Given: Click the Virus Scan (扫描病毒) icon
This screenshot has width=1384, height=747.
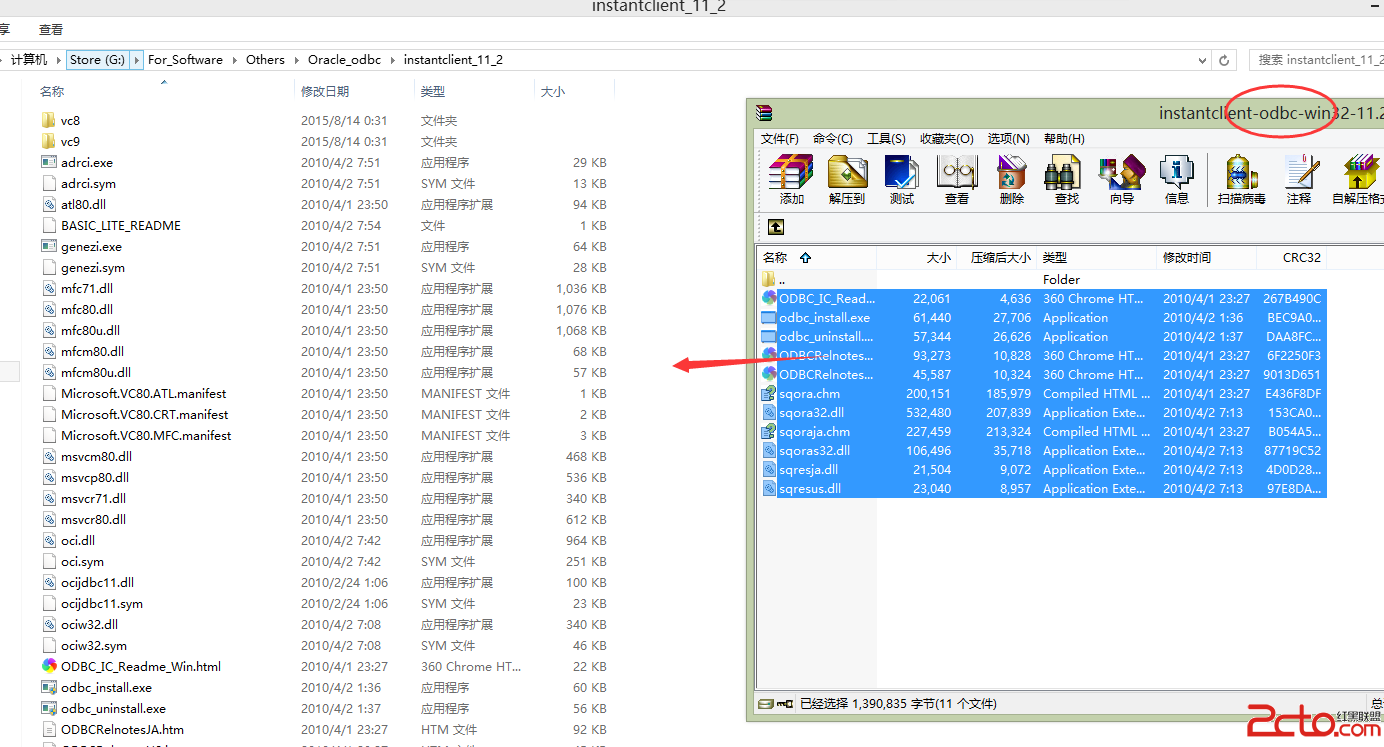Looking at the screenshot, I should point(1241,173).
